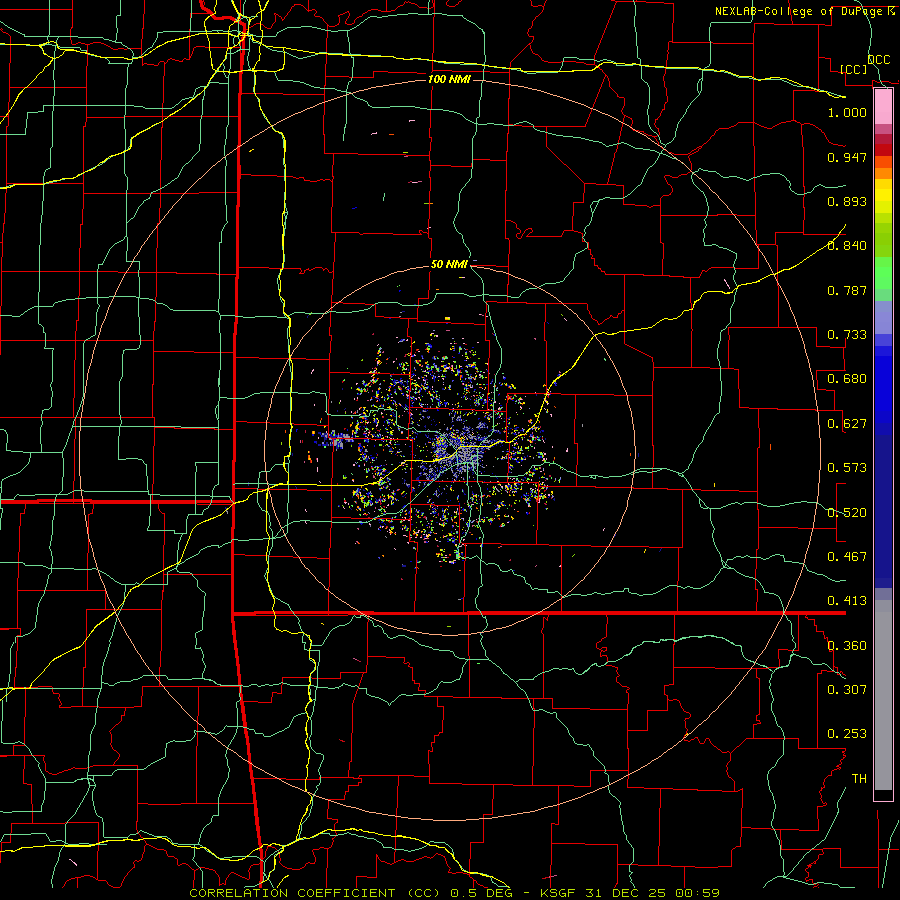Click the 0.253 scale value
The height and width of the screenshot is (900, 900).
(x=847, y=734)
